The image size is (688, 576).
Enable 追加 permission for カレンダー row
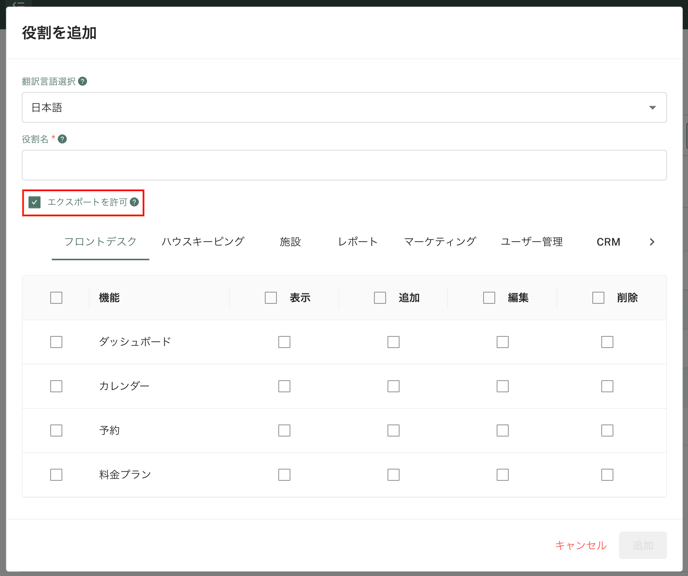393,386
